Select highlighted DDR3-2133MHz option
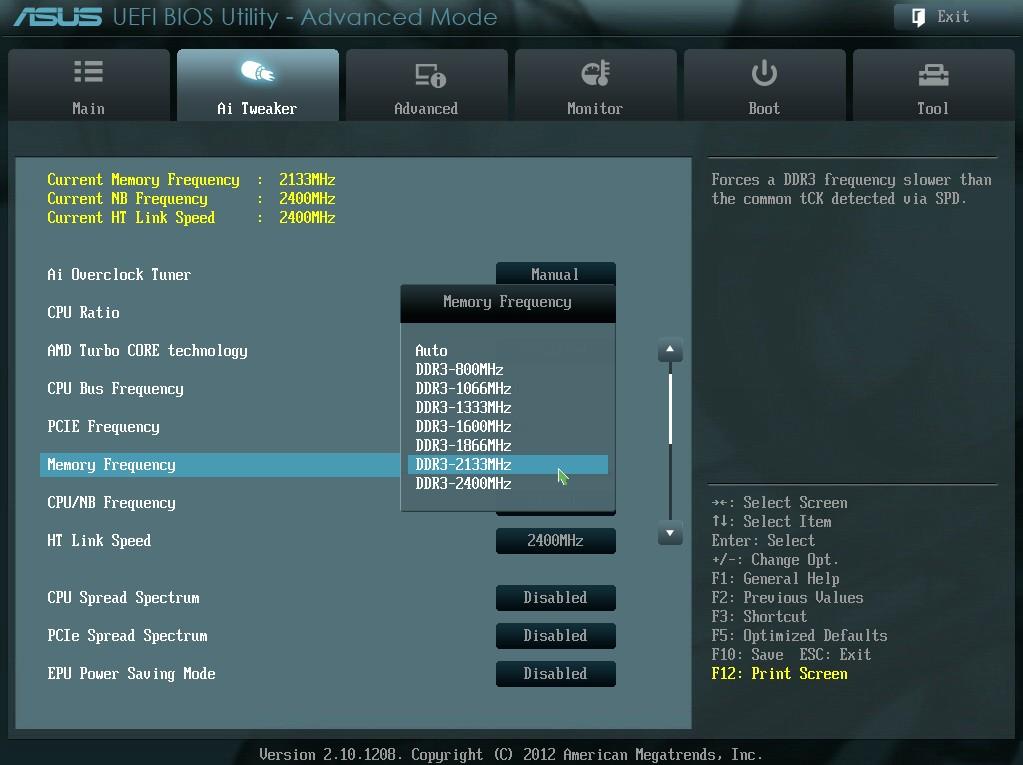 click(508, 464)
